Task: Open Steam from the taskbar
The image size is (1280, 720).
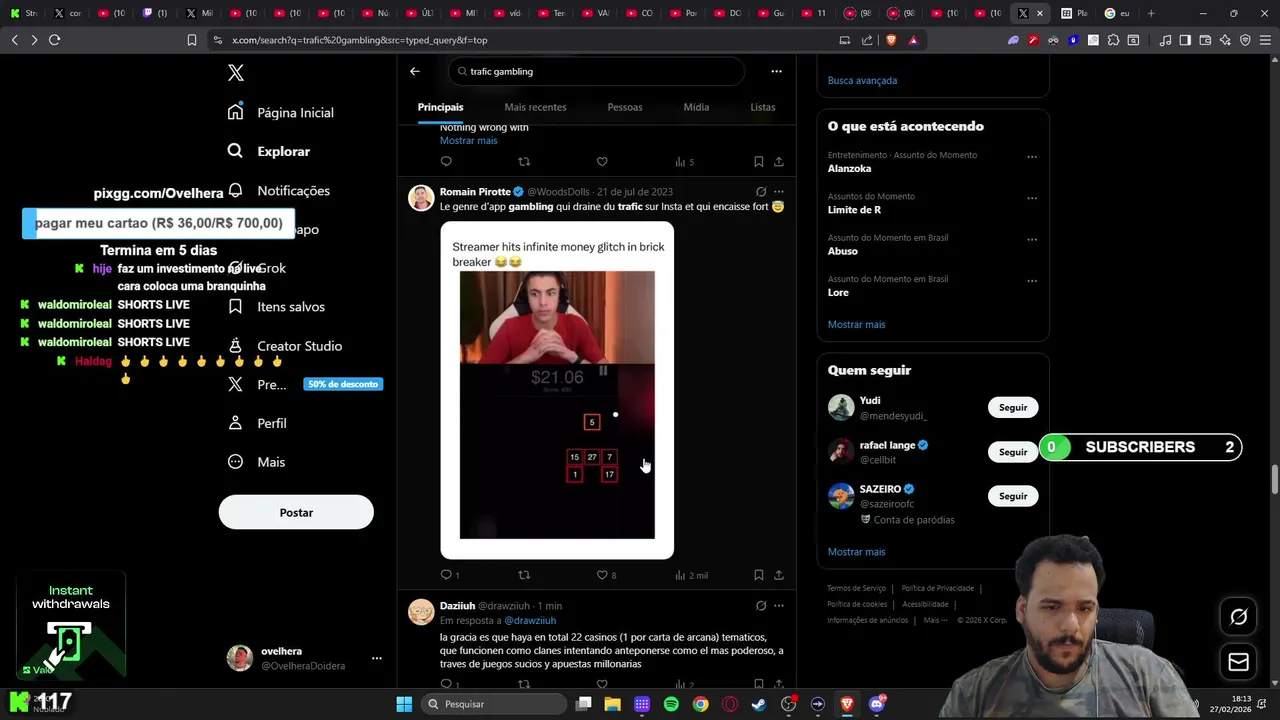Action: (x=759, y=704)
